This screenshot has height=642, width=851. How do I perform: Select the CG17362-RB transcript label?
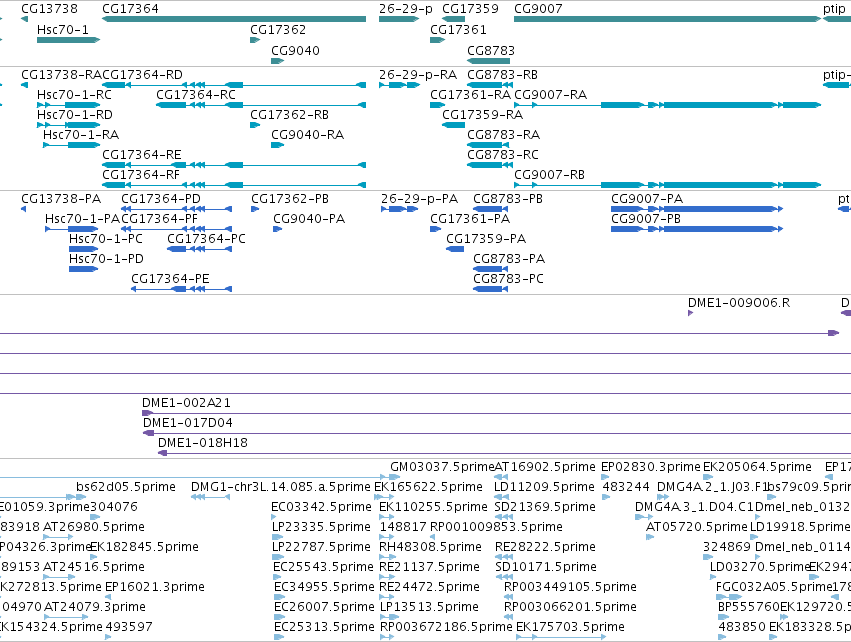(x=289, y=115)
